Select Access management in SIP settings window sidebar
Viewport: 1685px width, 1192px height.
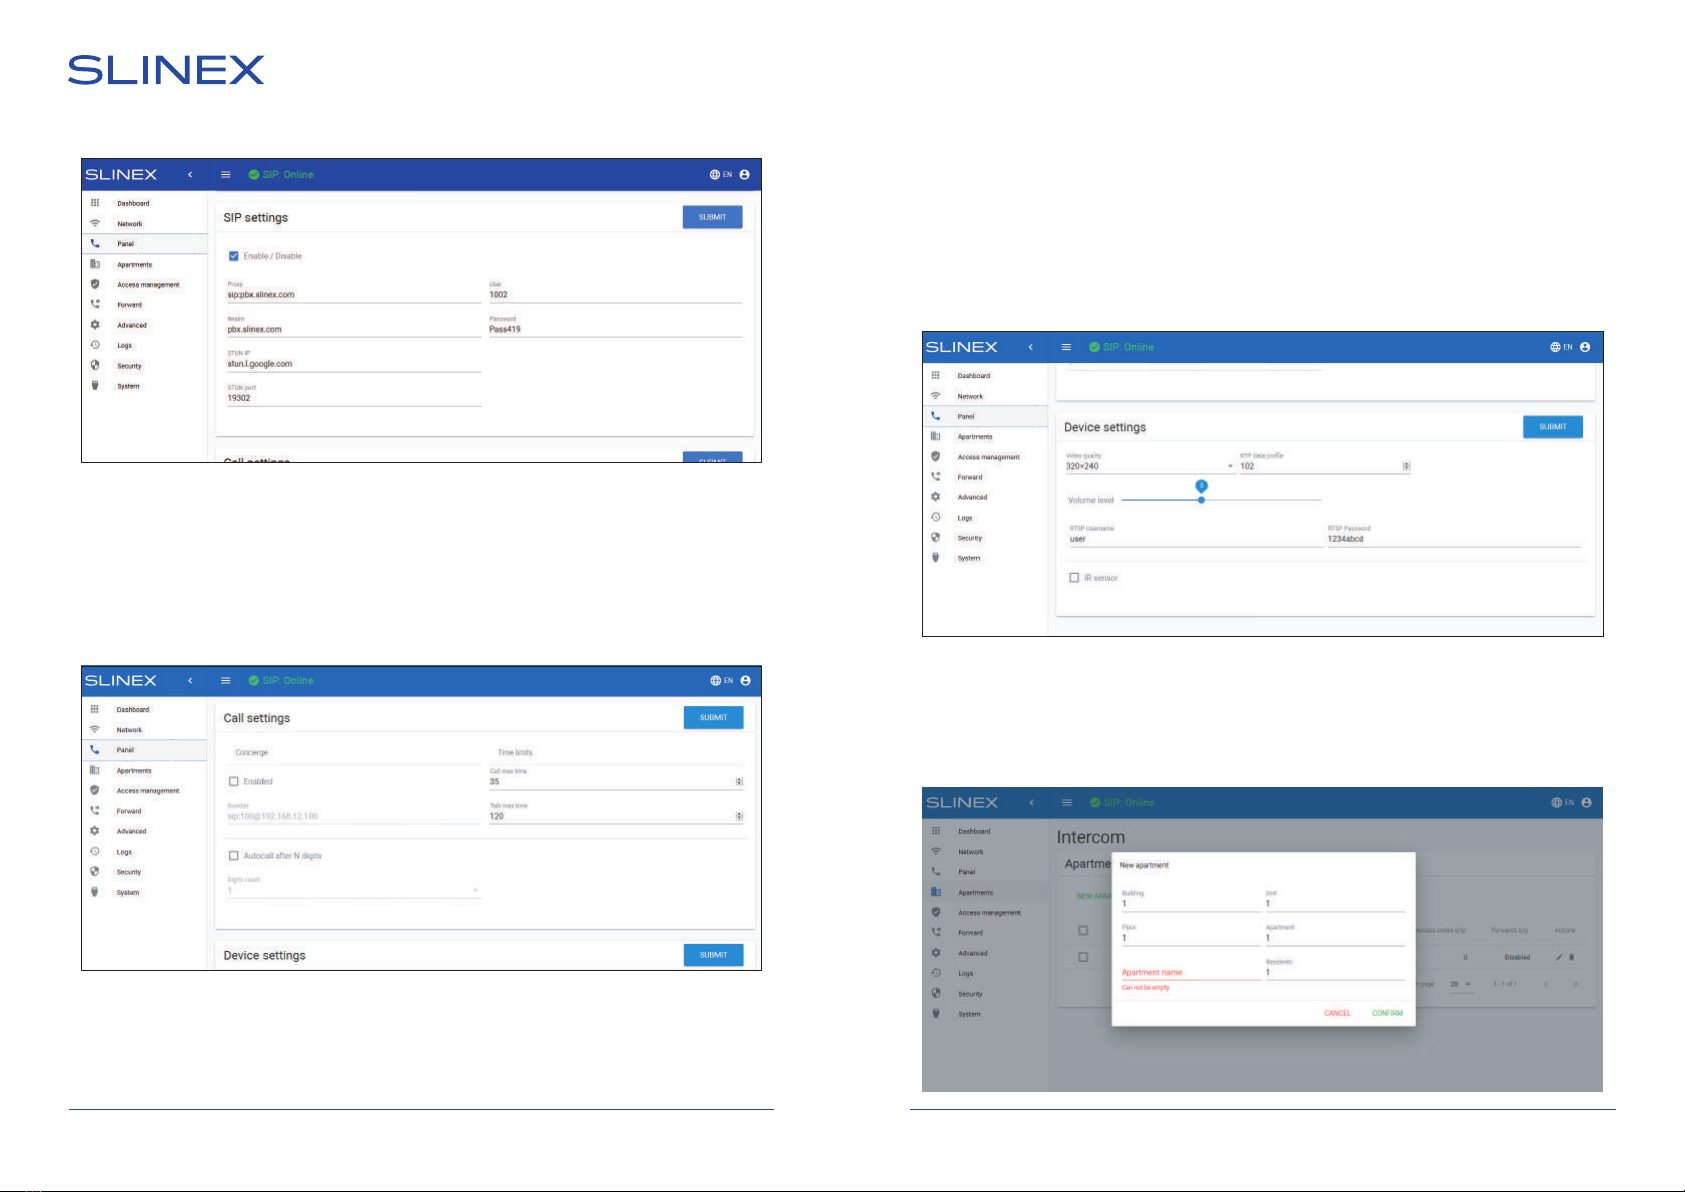point(148,285)
